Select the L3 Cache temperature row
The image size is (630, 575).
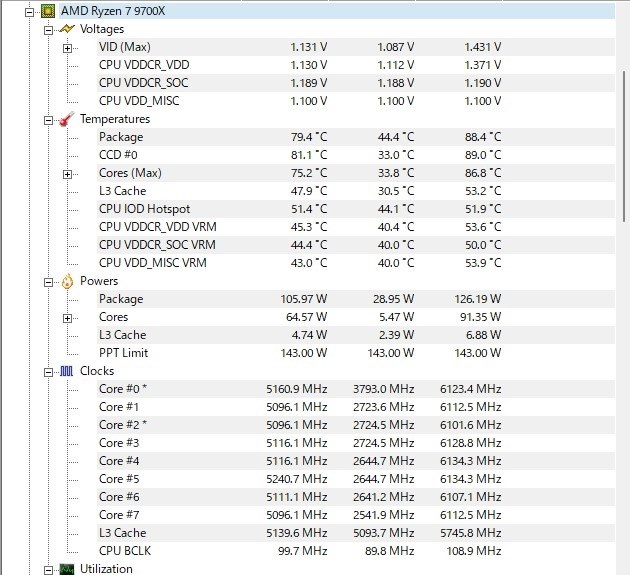[x=356, y=191]
